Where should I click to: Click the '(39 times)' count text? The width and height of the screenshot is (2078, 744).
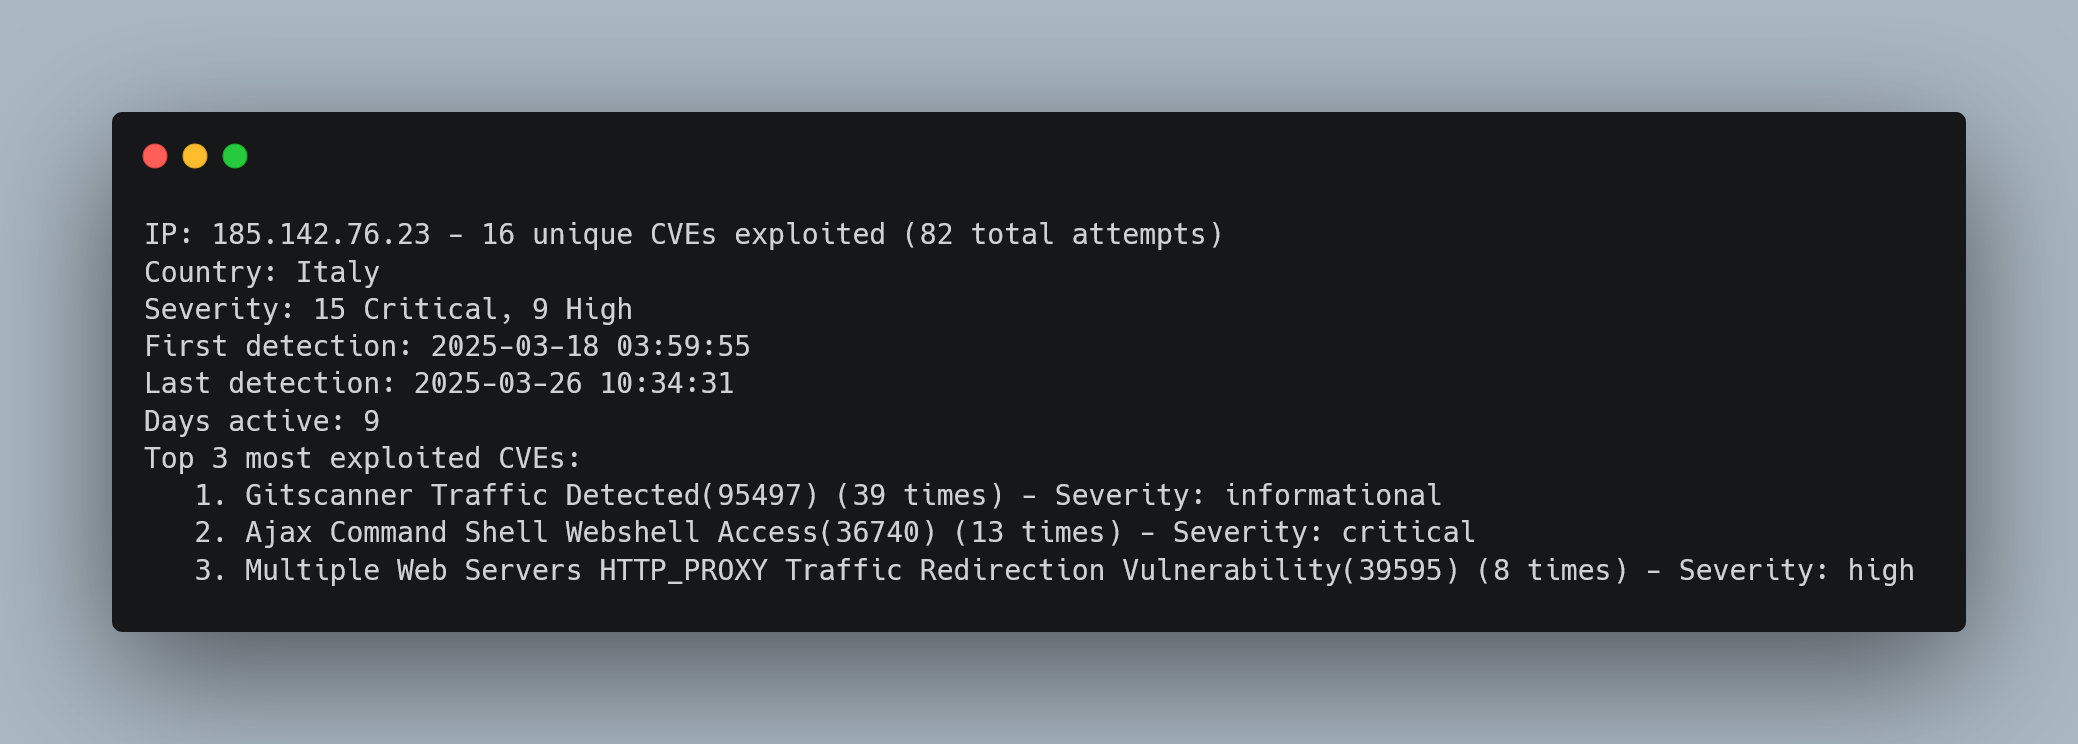920,495
